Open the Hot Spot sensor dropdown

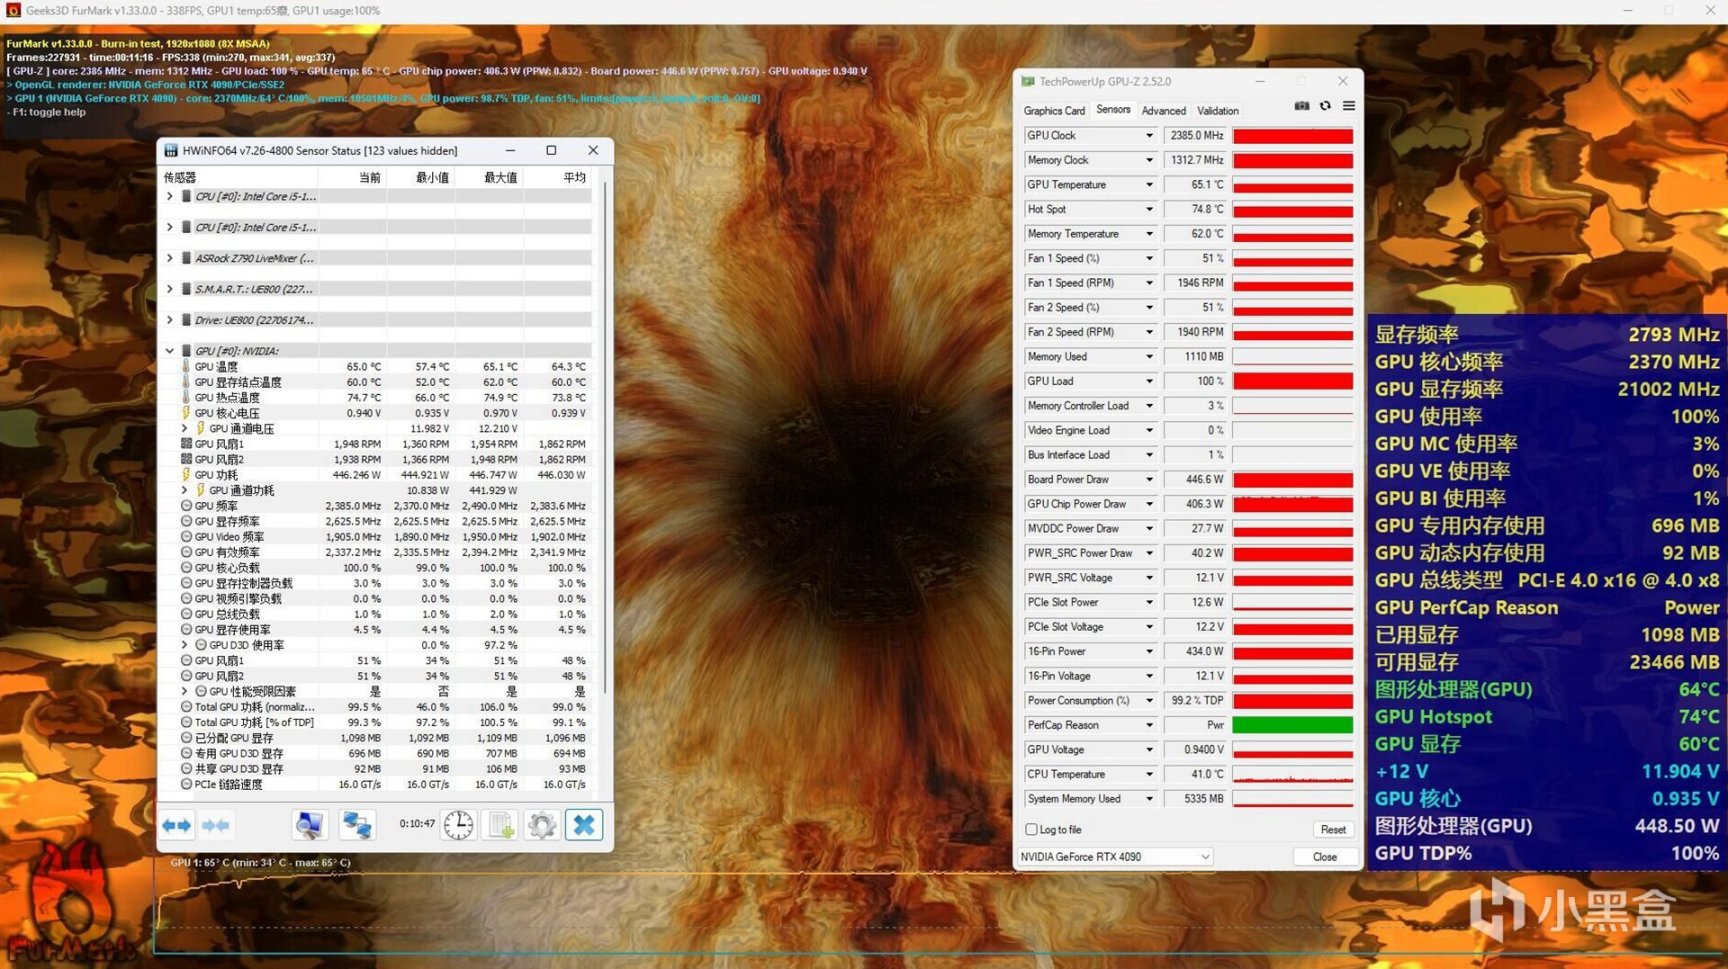click(1149, 210)
